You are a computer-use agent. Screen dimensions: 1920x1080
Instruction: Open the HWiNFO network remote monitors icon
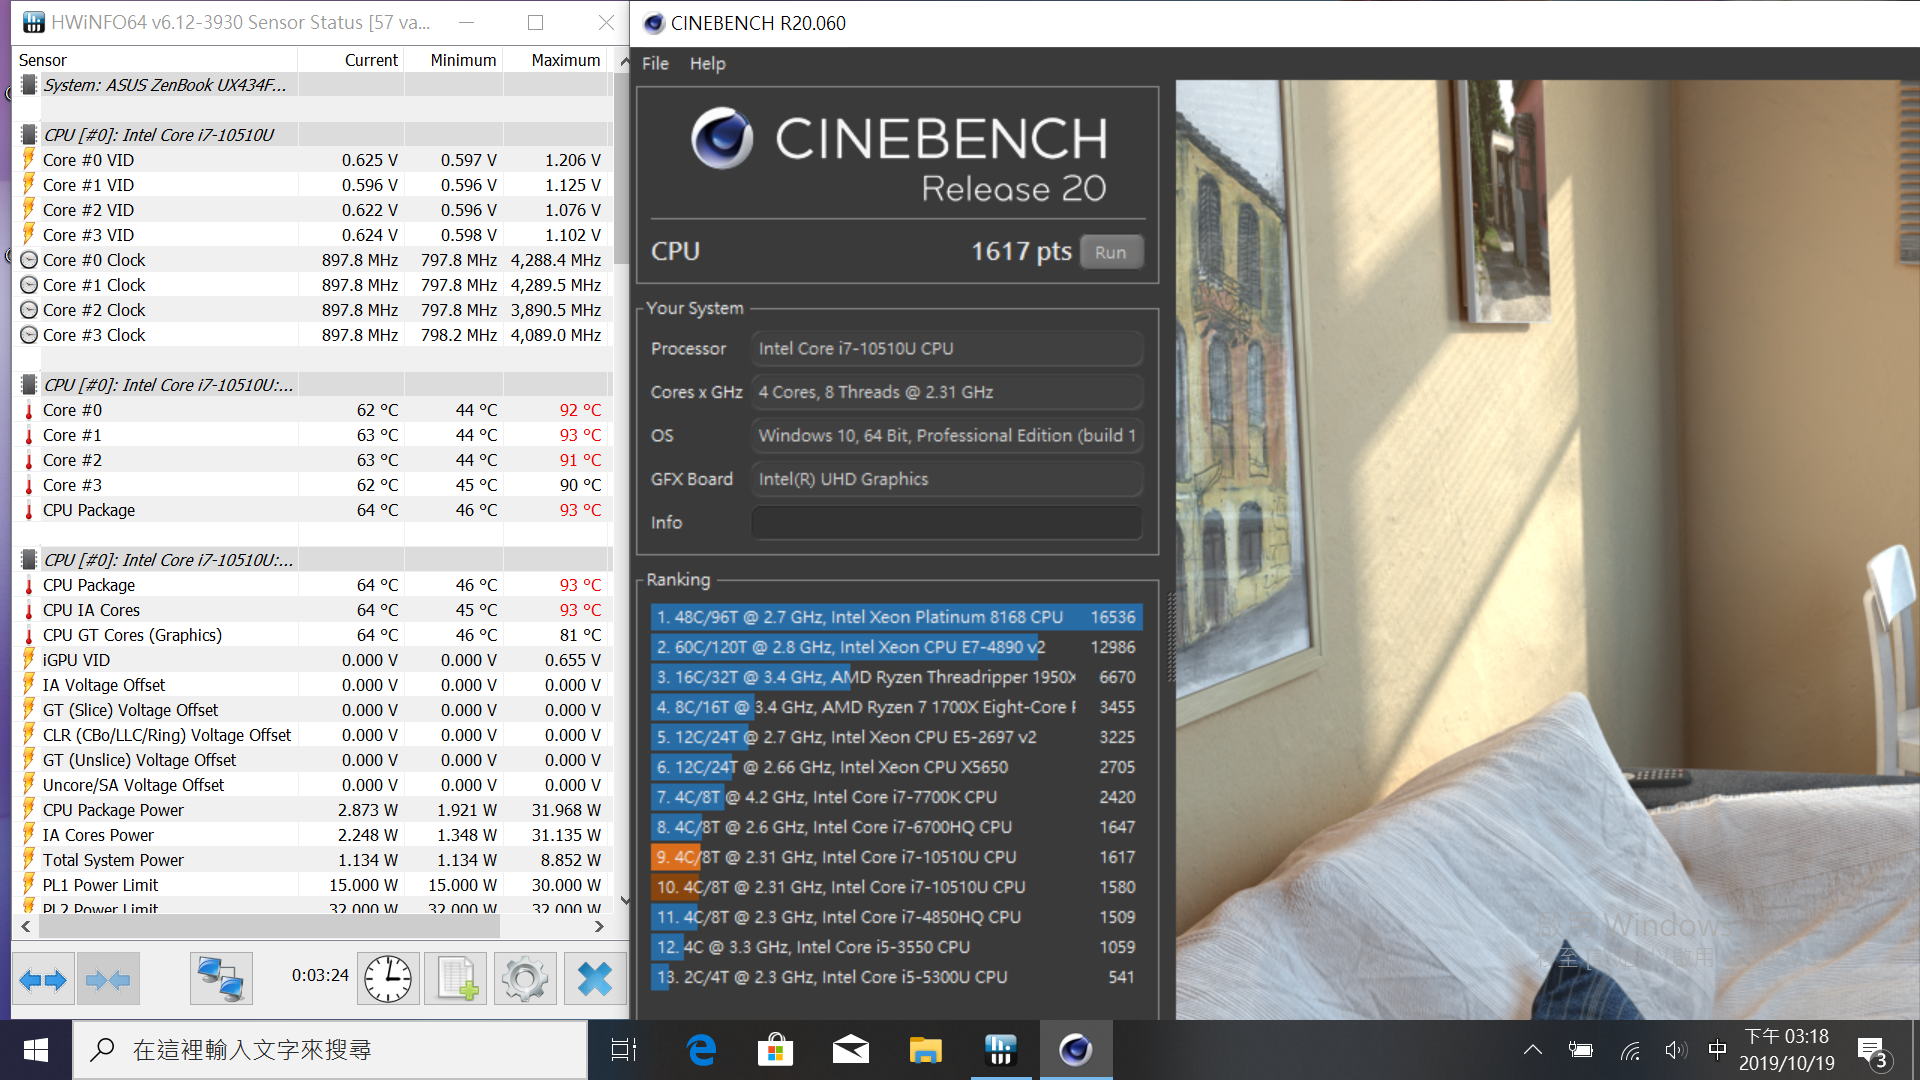click(x=221, y=979)
